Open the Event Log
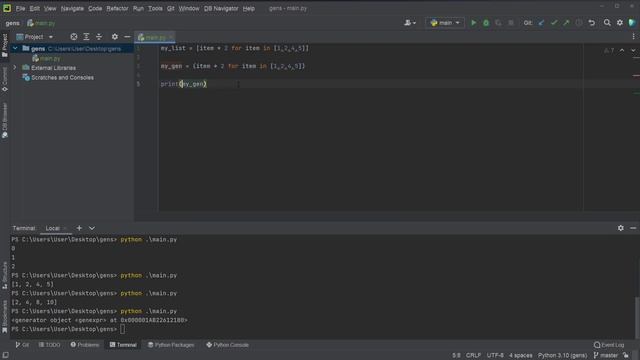The width and height of the screenshot is (640, 360). point(609,345)
